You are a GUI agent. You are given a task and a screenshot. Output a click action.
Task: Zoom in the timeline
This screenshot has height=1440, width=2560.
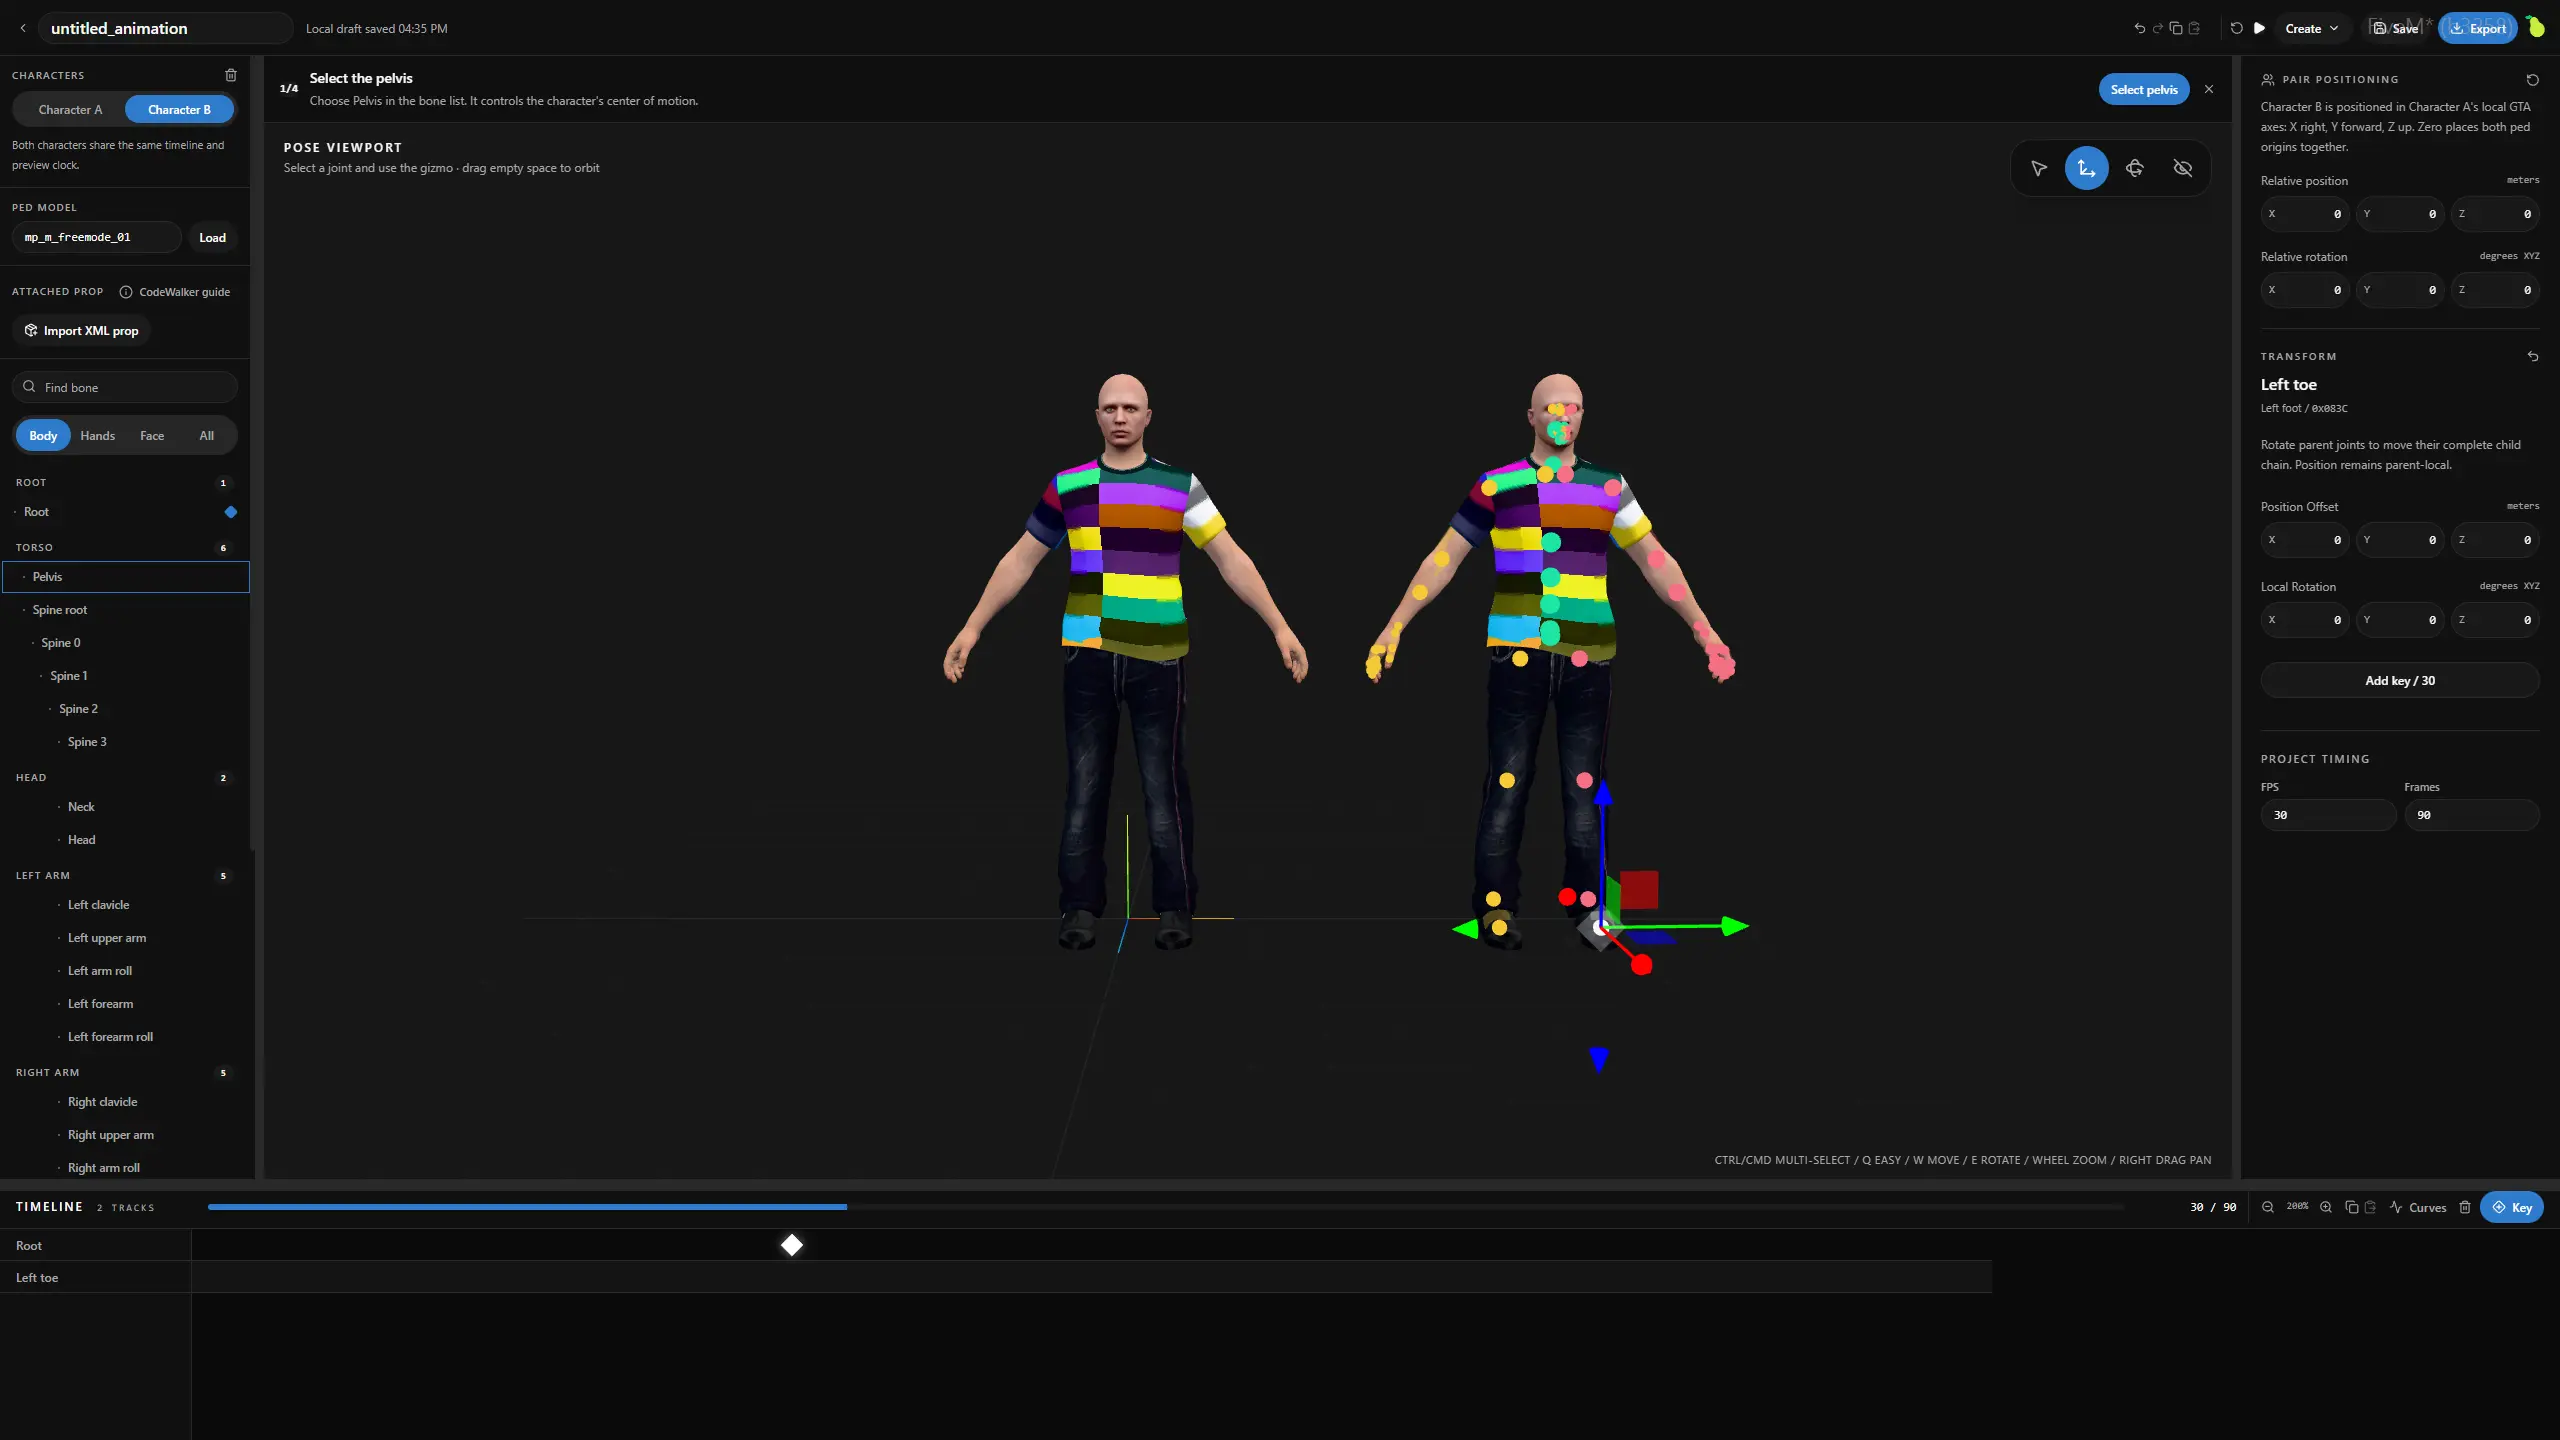(2326, 1207)
